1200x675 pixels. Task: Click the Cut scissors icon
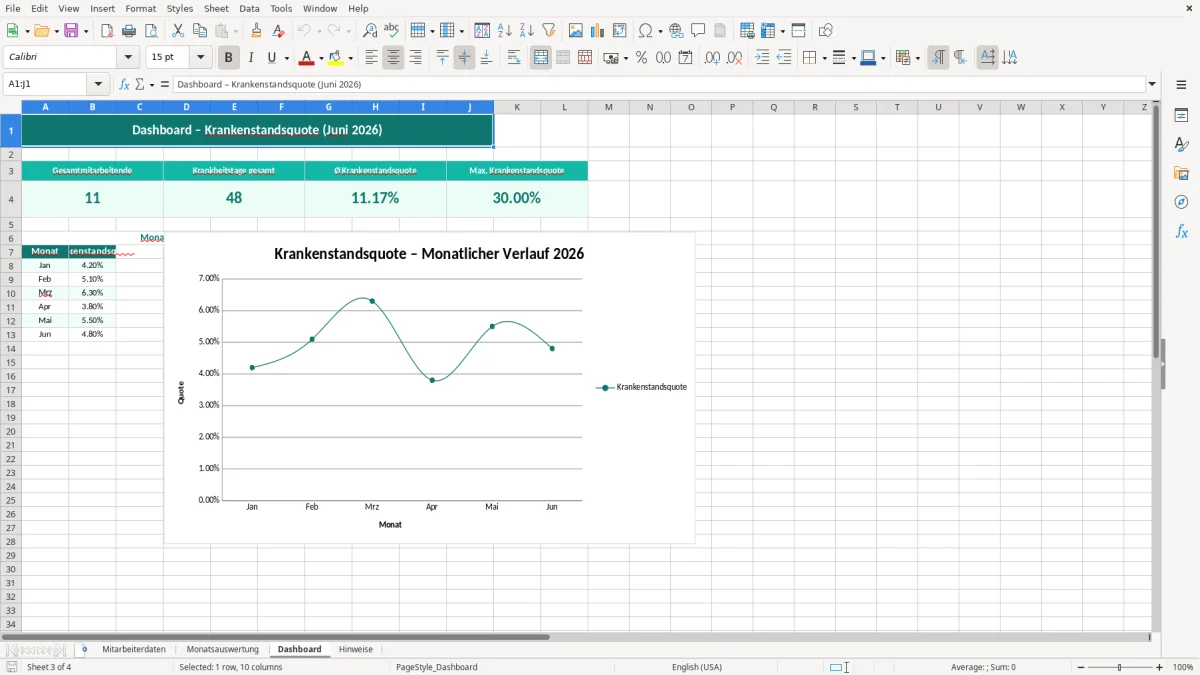coord(178,31)
